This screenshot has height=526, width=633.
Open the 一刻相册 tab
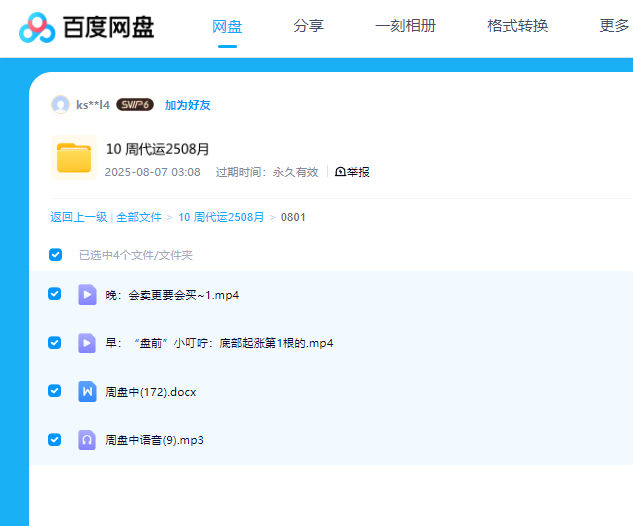[x=405, y=26]
